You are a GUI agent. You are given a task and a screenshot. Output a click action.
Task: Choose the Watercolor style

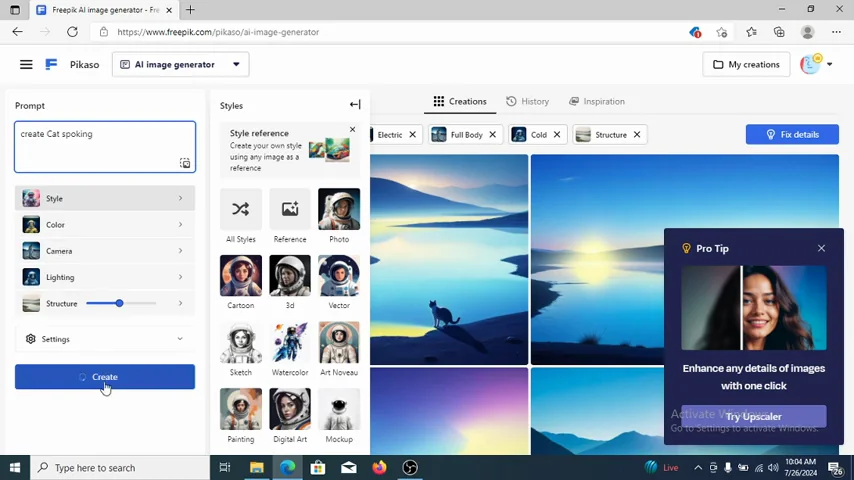[290, 342]
